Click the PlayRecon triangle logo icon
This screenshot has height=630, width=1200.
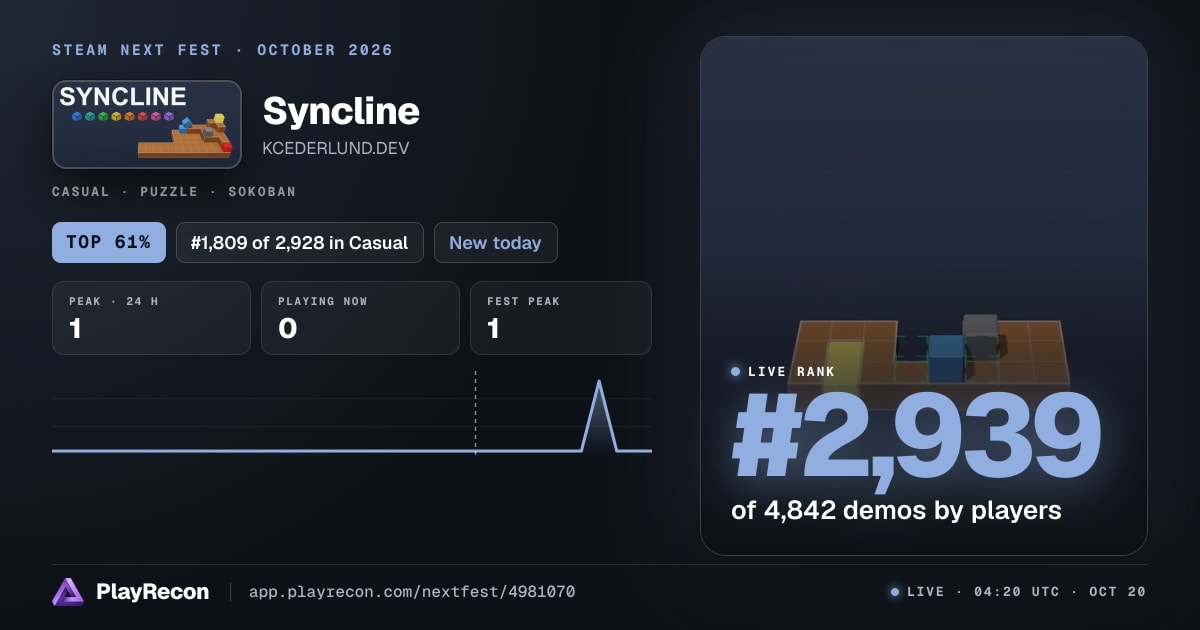tap(68, 592)
